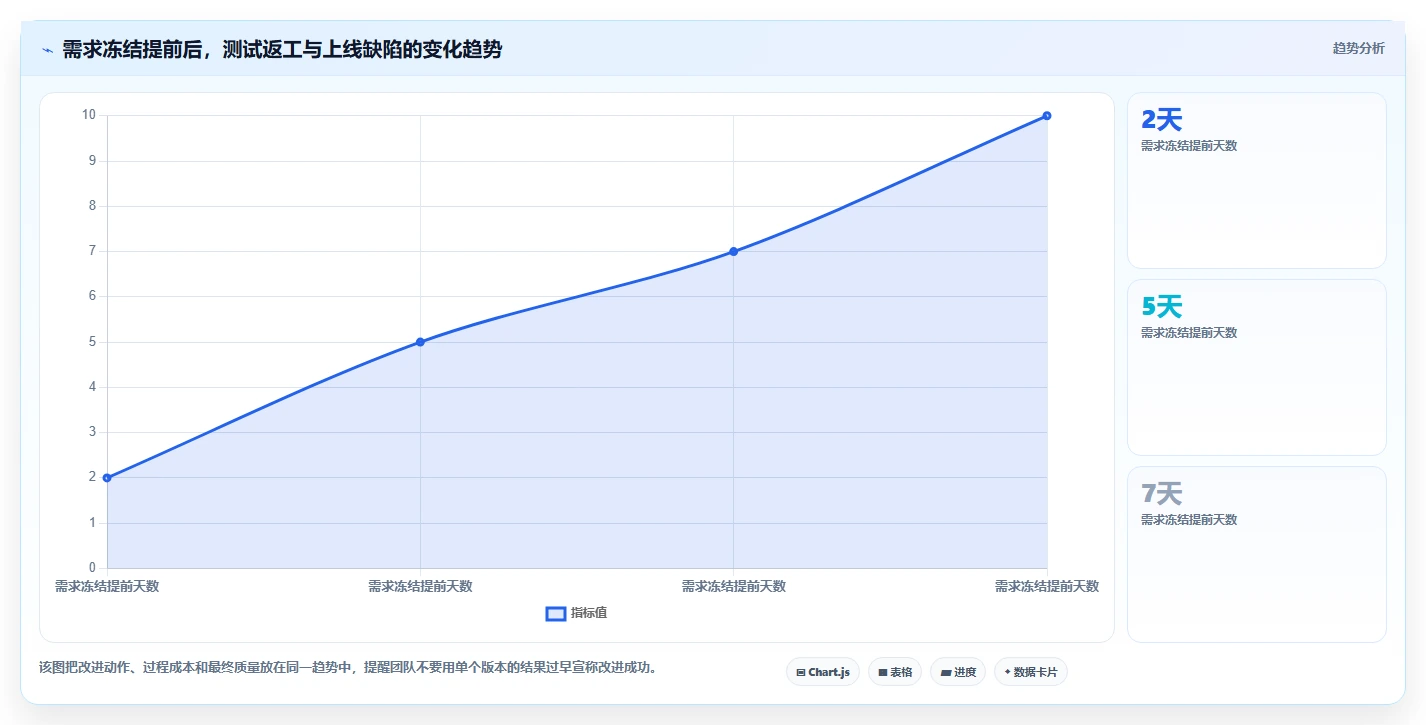The image size is (1426, 725).
Task: Click 需求冻结提前天数 under the 7天 card
Action: (1189, 519)
